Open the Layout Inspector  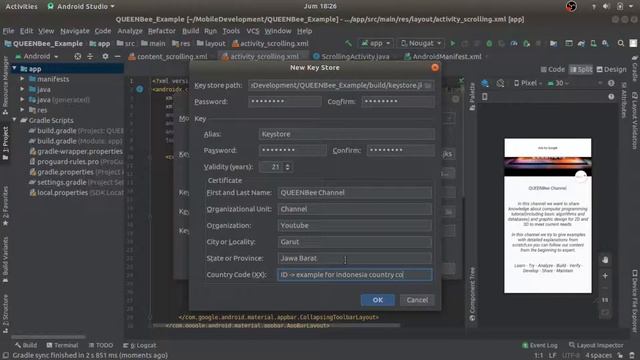(x=596, y=345)
